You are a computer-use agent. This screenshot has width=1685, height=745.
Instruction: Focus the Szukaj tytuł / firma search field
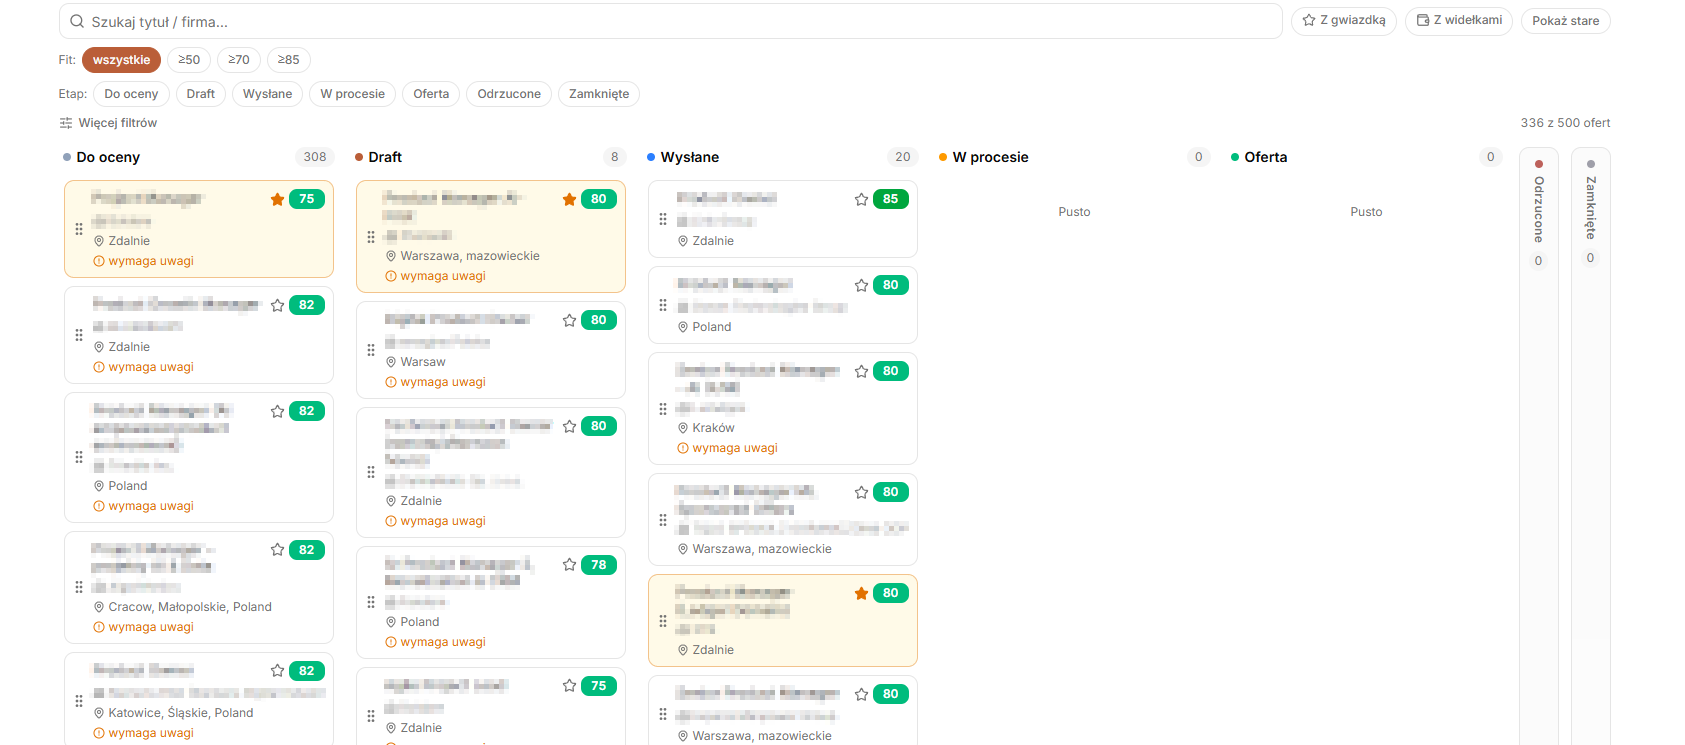point(670,21)
